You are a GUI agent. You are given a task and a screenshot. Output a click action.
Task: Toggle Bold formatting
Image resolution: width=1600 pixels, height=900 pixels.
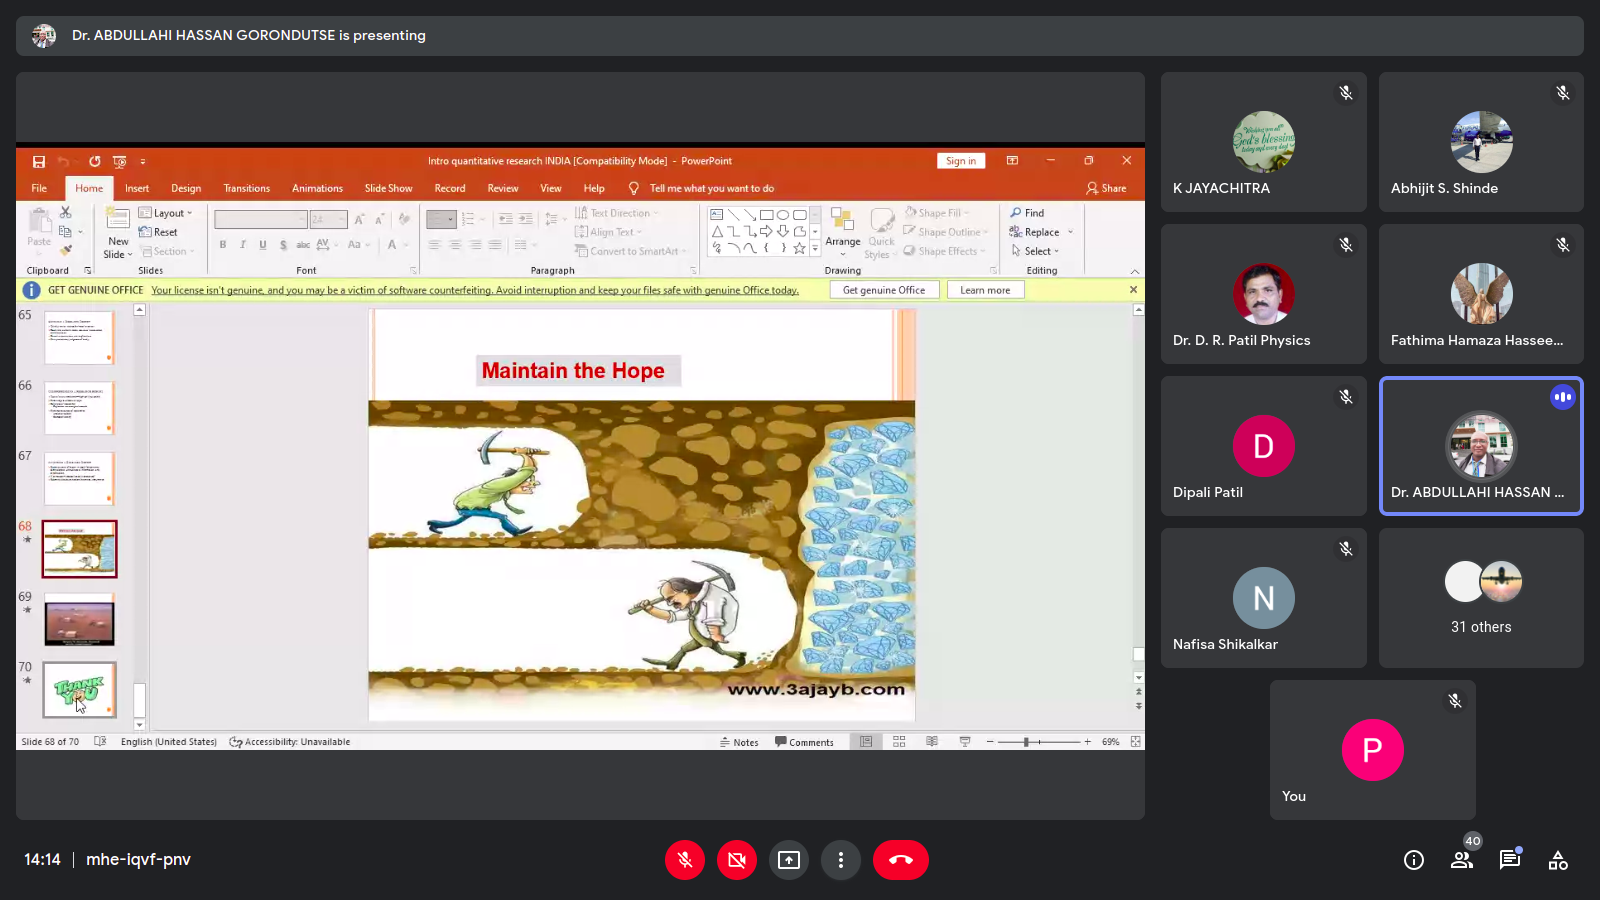pos(223,244)
